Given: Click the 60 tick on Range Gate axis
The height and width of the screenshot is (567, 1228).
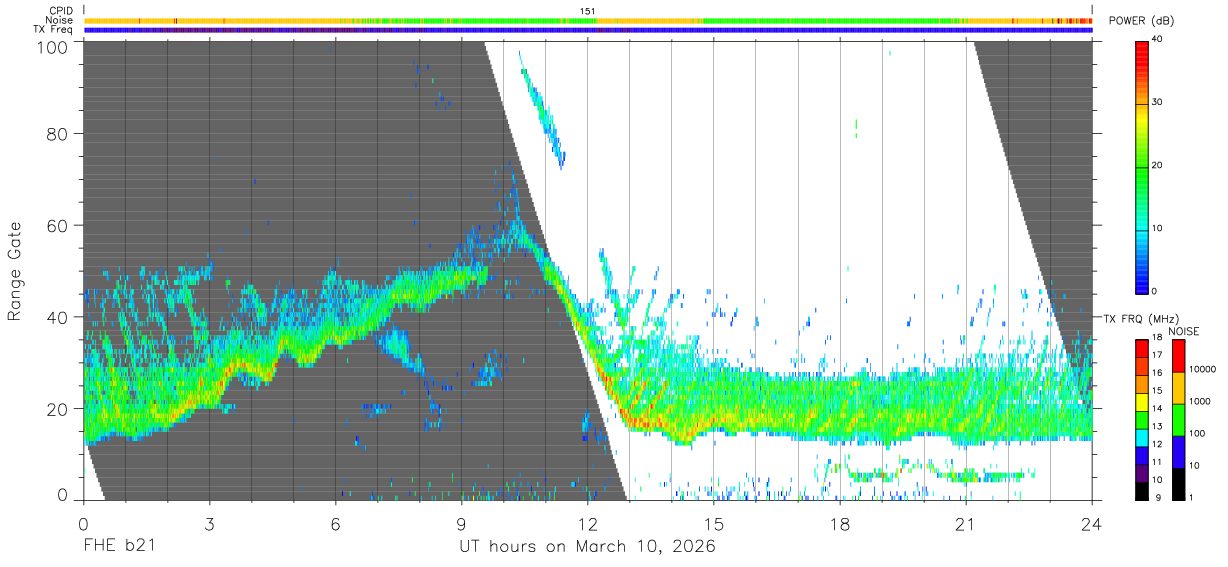Looking at the screenshot, I should point(56,226).
